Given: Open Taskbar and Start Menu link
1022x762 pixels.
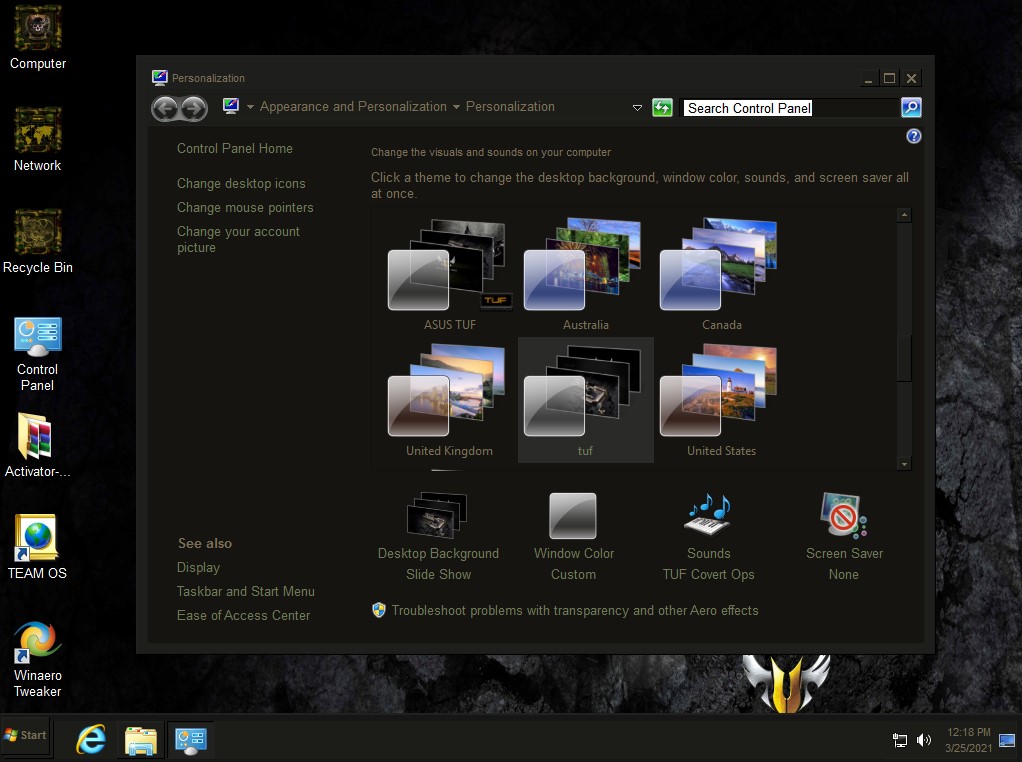Looking at the screenshot, I should tap(246, 591).
